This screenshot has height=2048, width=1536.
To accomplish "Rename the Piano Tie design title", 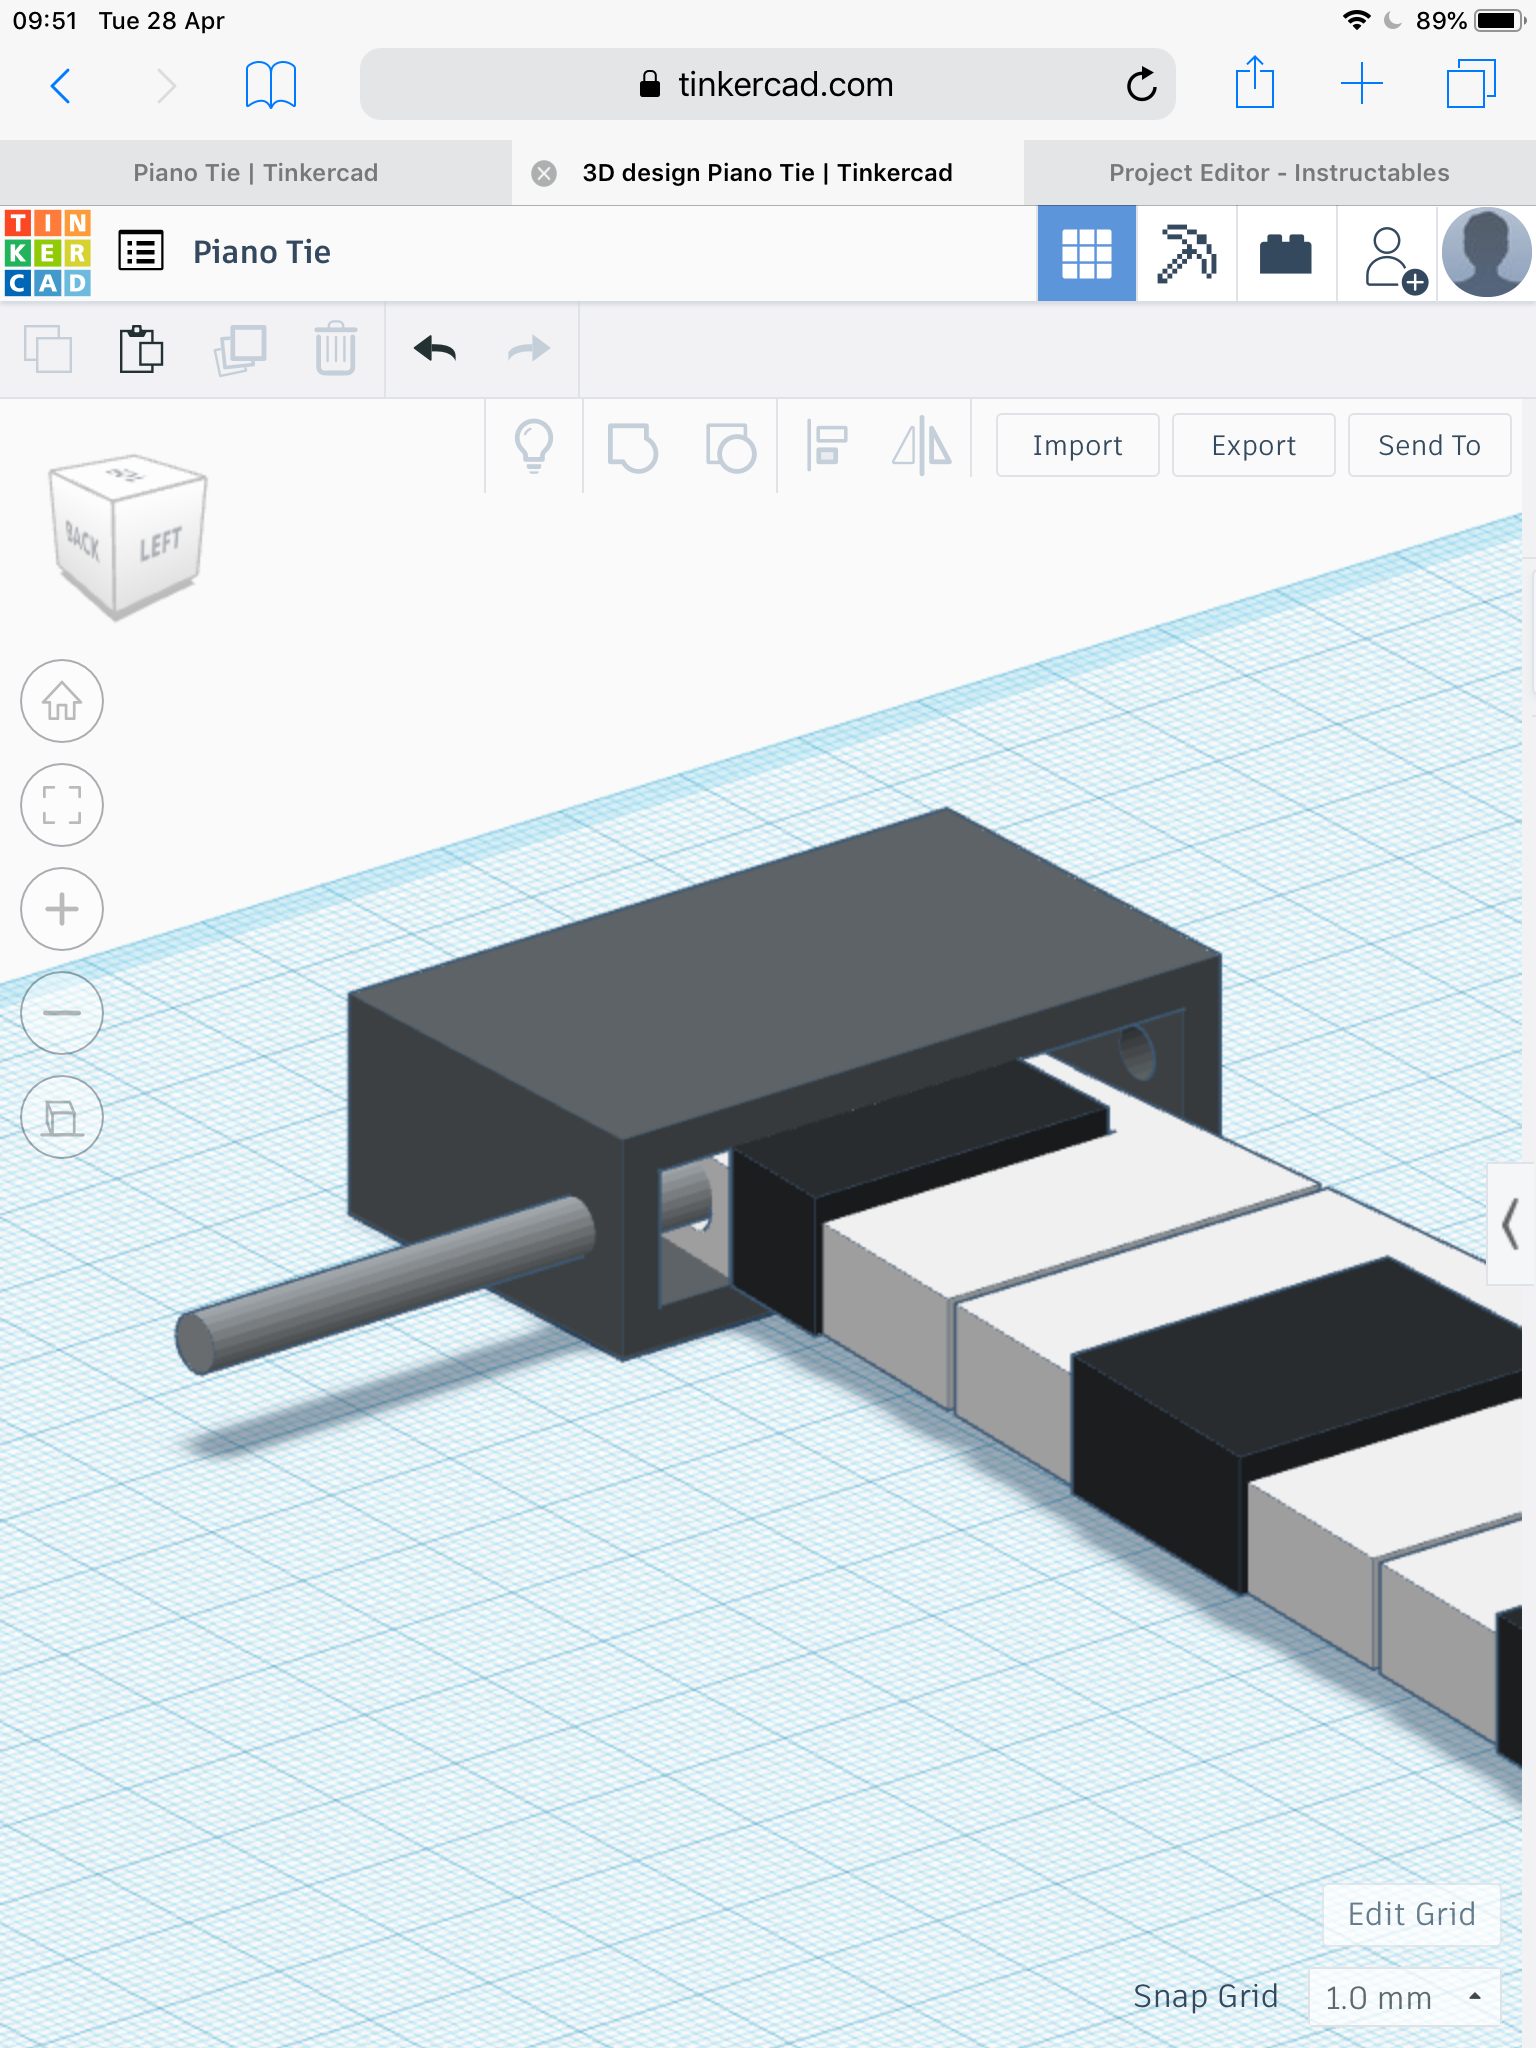I will [x=262, y=252].
